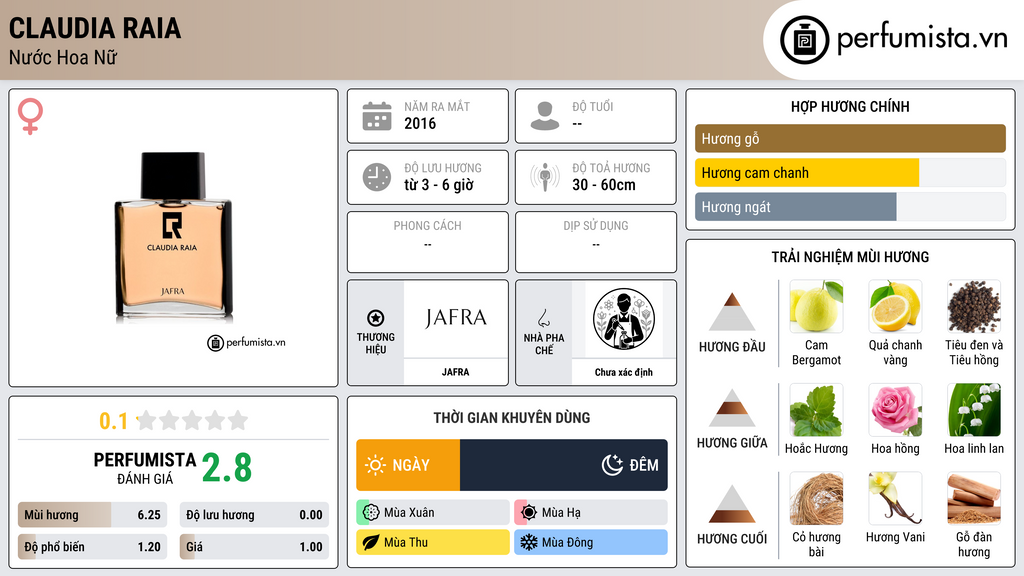The image size is (1024, 576).
Task: Select the Mùa Đông blue season bar
Action: (591, 542)
